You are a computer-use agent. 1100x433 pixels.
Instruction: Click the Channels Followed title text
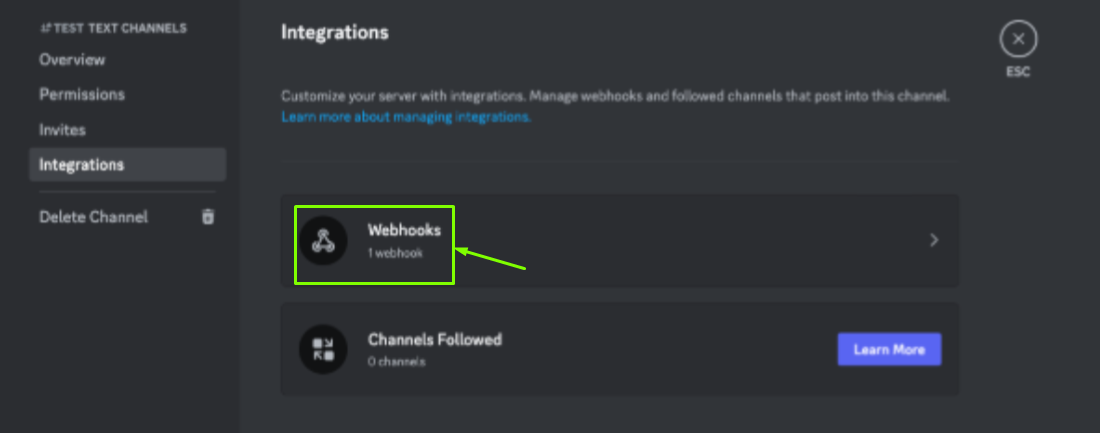tap(435, 339)
